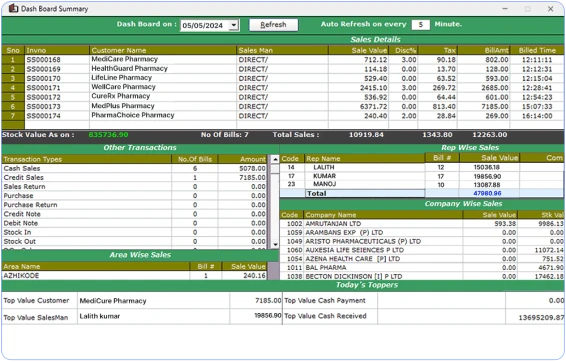Click the Area Name column header
566x363 pixels.
click(x=96, y=266)
